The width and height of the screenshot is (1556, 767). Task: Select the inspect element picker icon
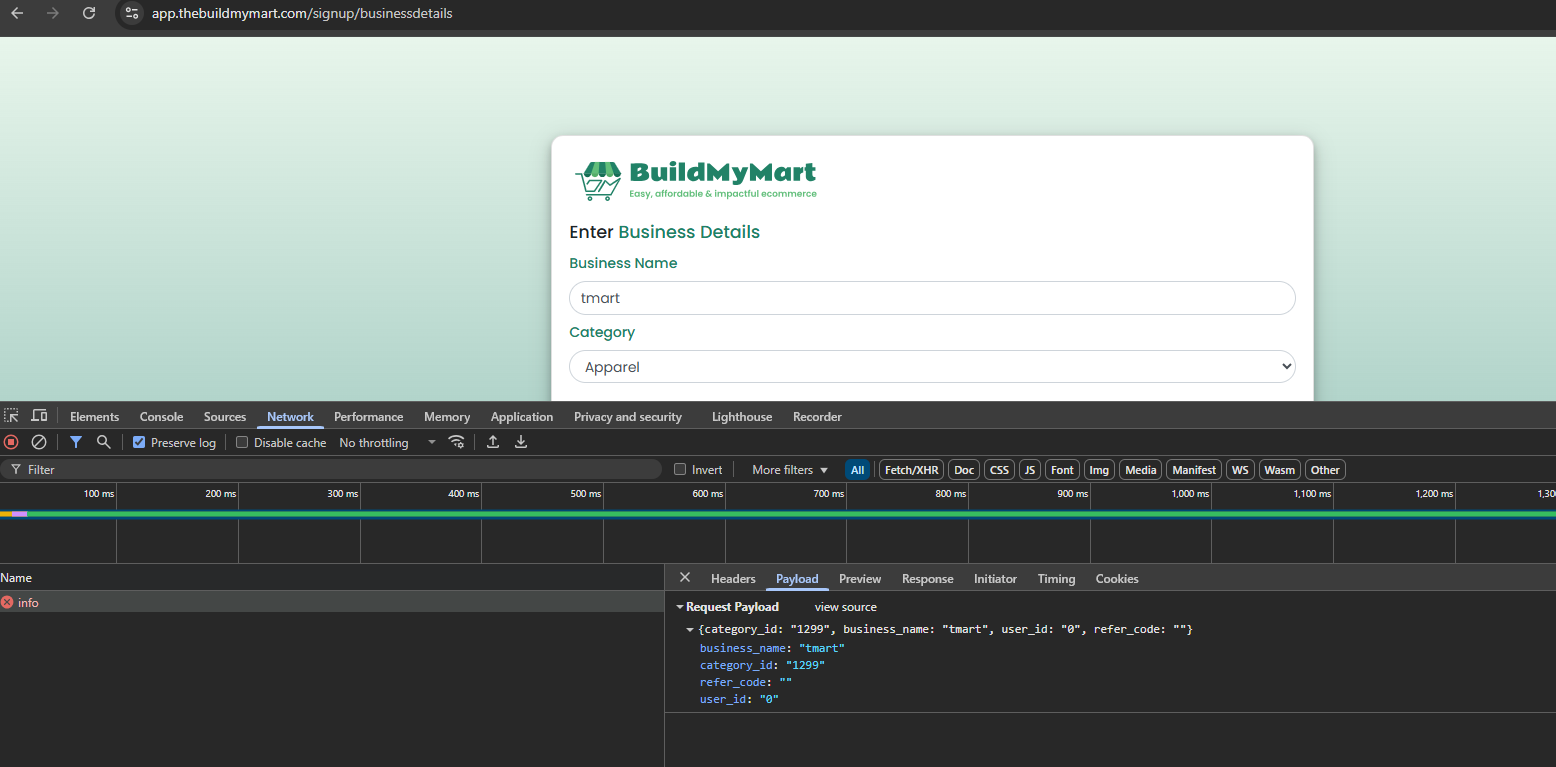point(11,416)
